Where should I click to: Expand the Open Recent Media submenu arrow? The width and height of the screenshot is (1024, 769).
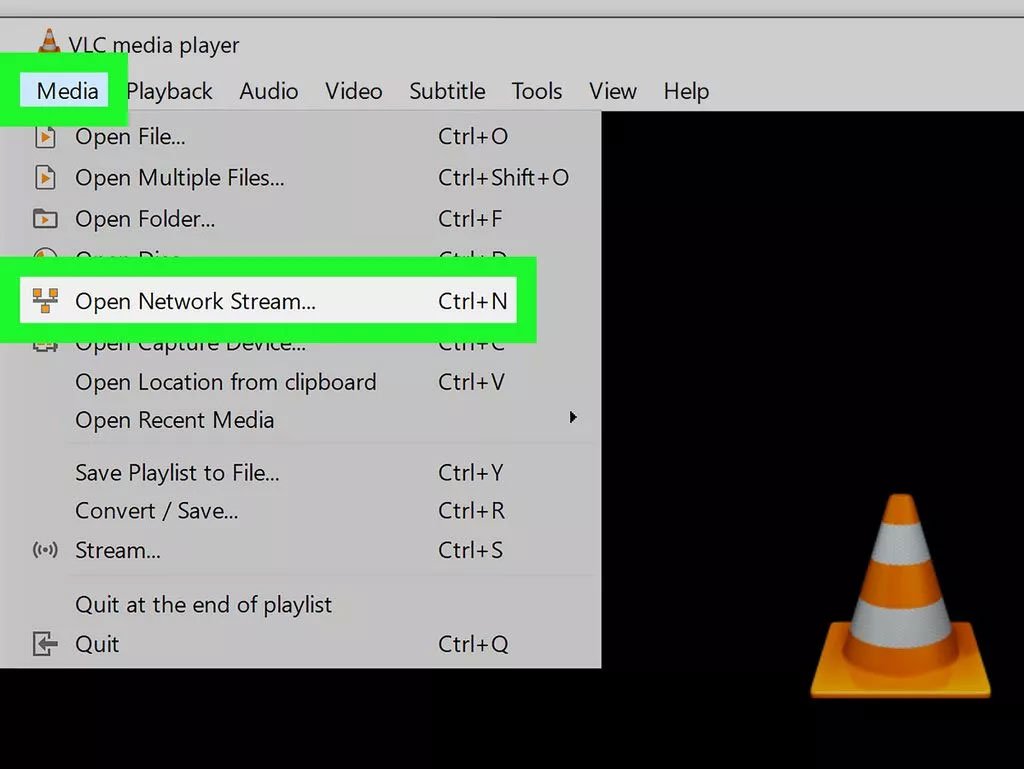(573, 417)
